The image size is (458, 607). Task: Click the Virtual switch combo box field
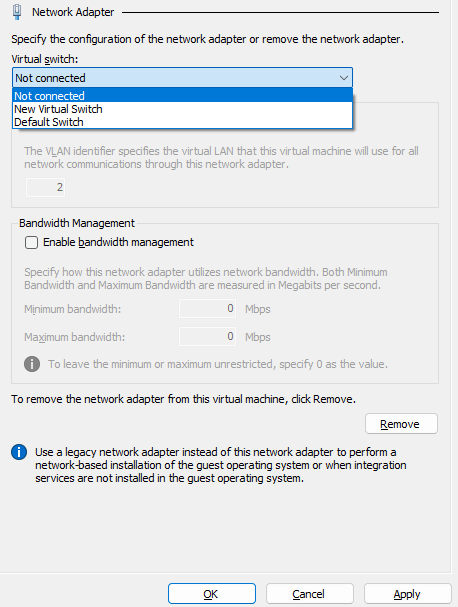click(x=182, y=78)
